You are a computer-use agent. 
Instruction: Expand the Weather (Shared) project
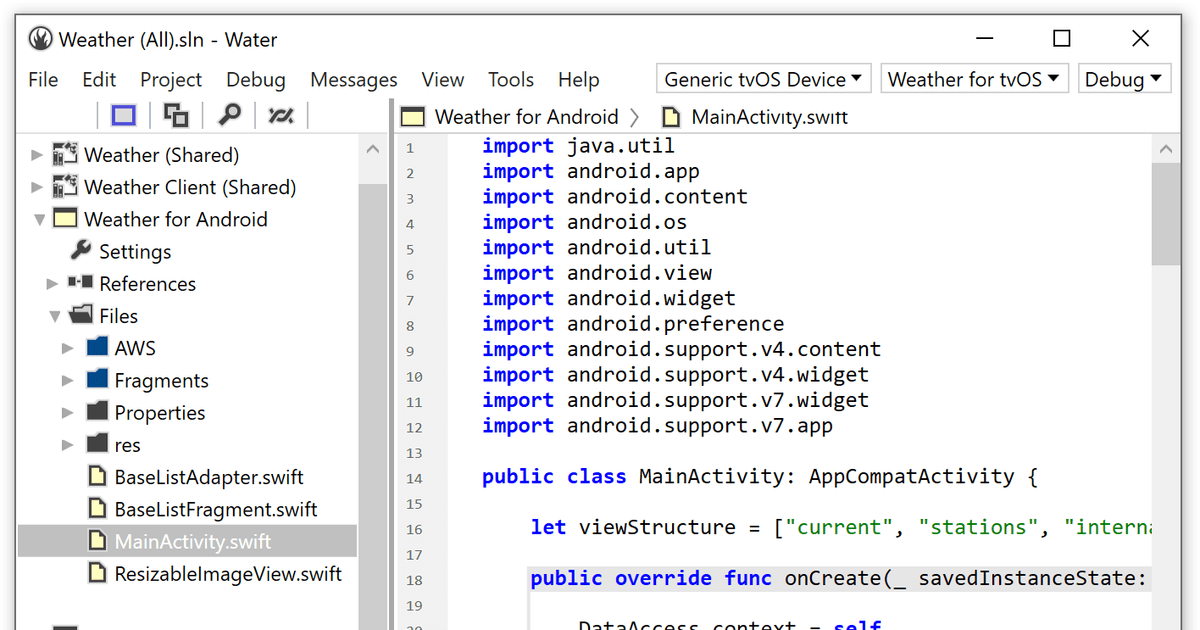35,154
